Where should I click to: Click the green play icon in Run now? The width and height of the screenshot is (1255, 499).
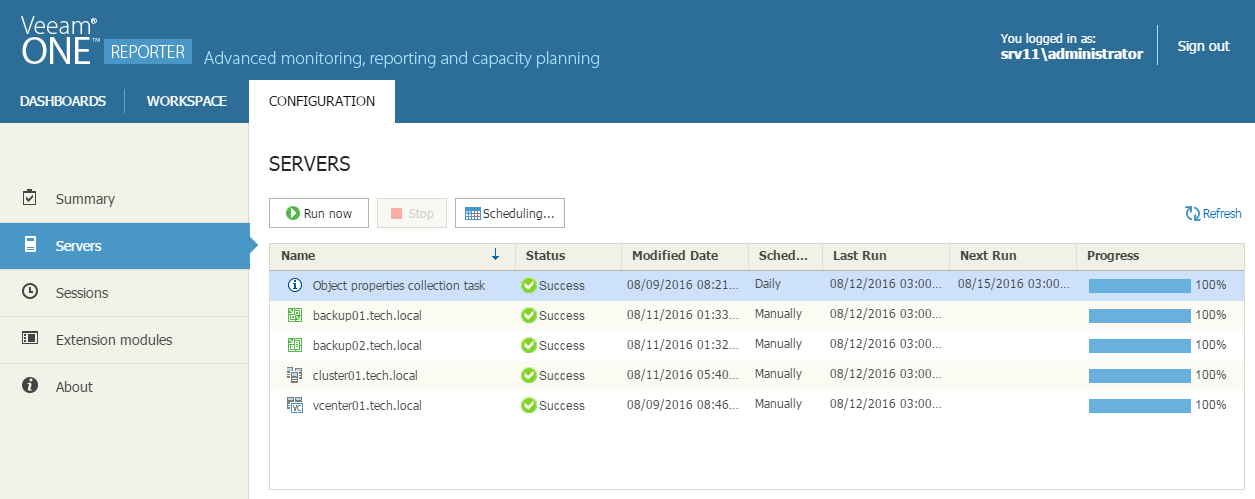coord(293,213)
